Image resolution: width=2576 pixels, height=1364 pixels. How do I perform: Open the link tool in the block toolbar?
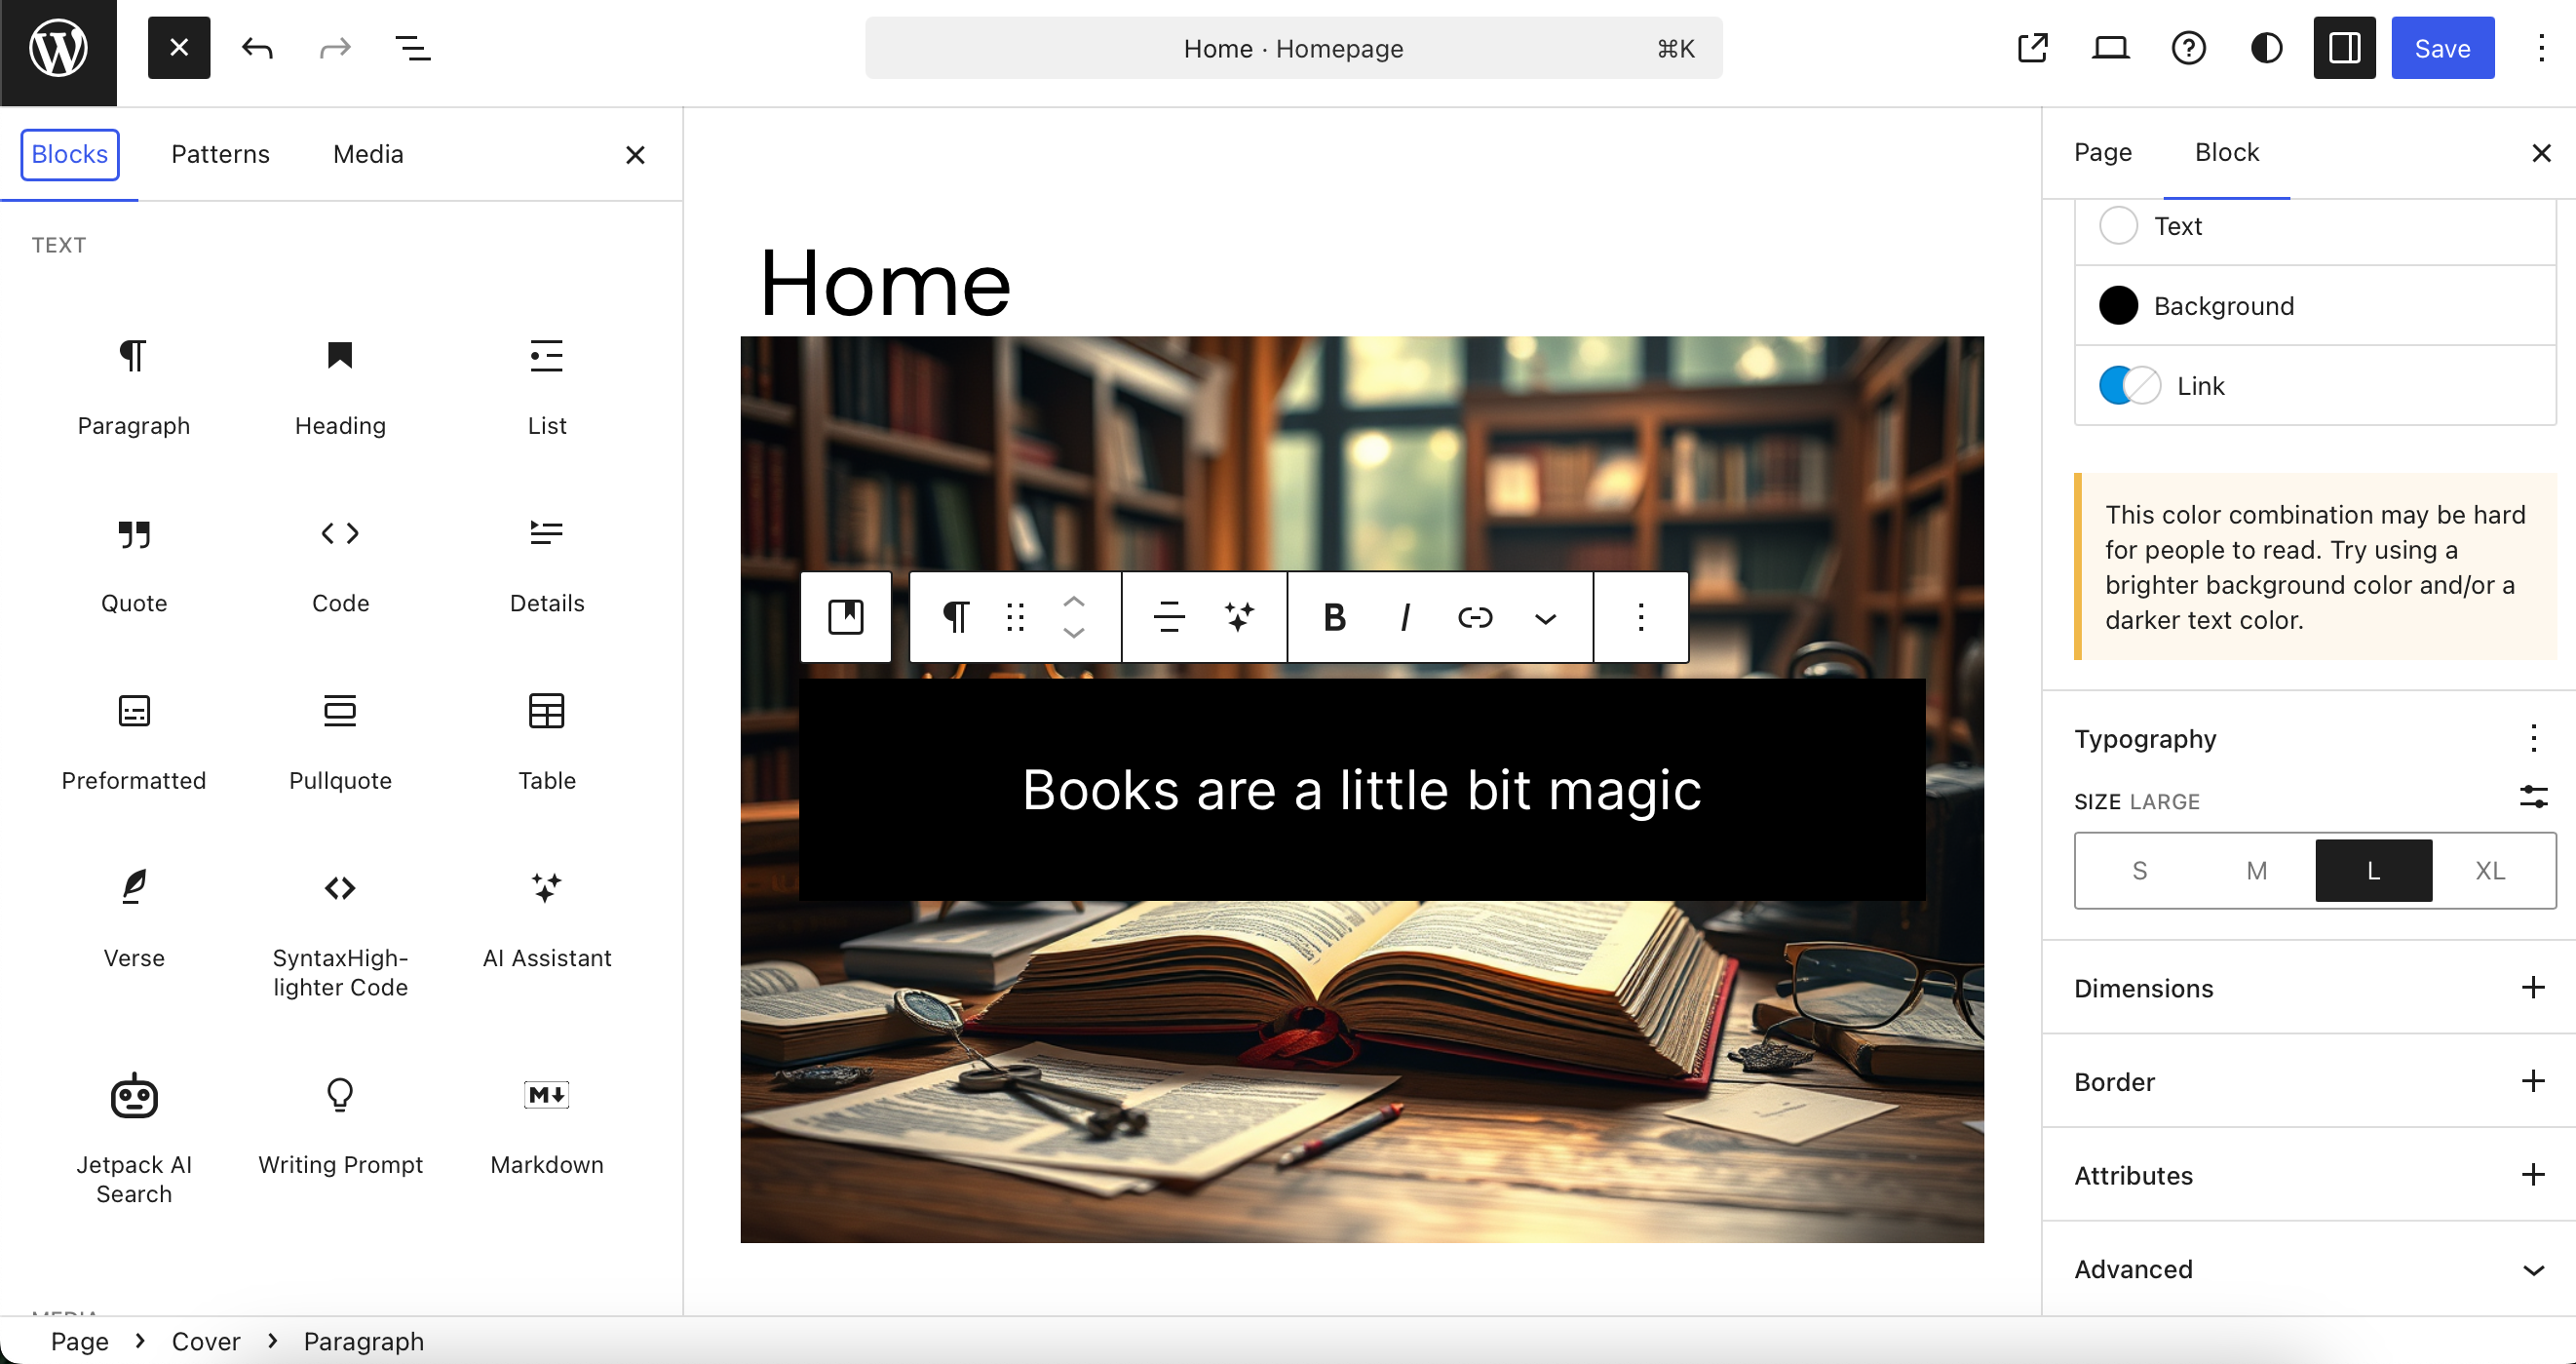(1474, 617)
